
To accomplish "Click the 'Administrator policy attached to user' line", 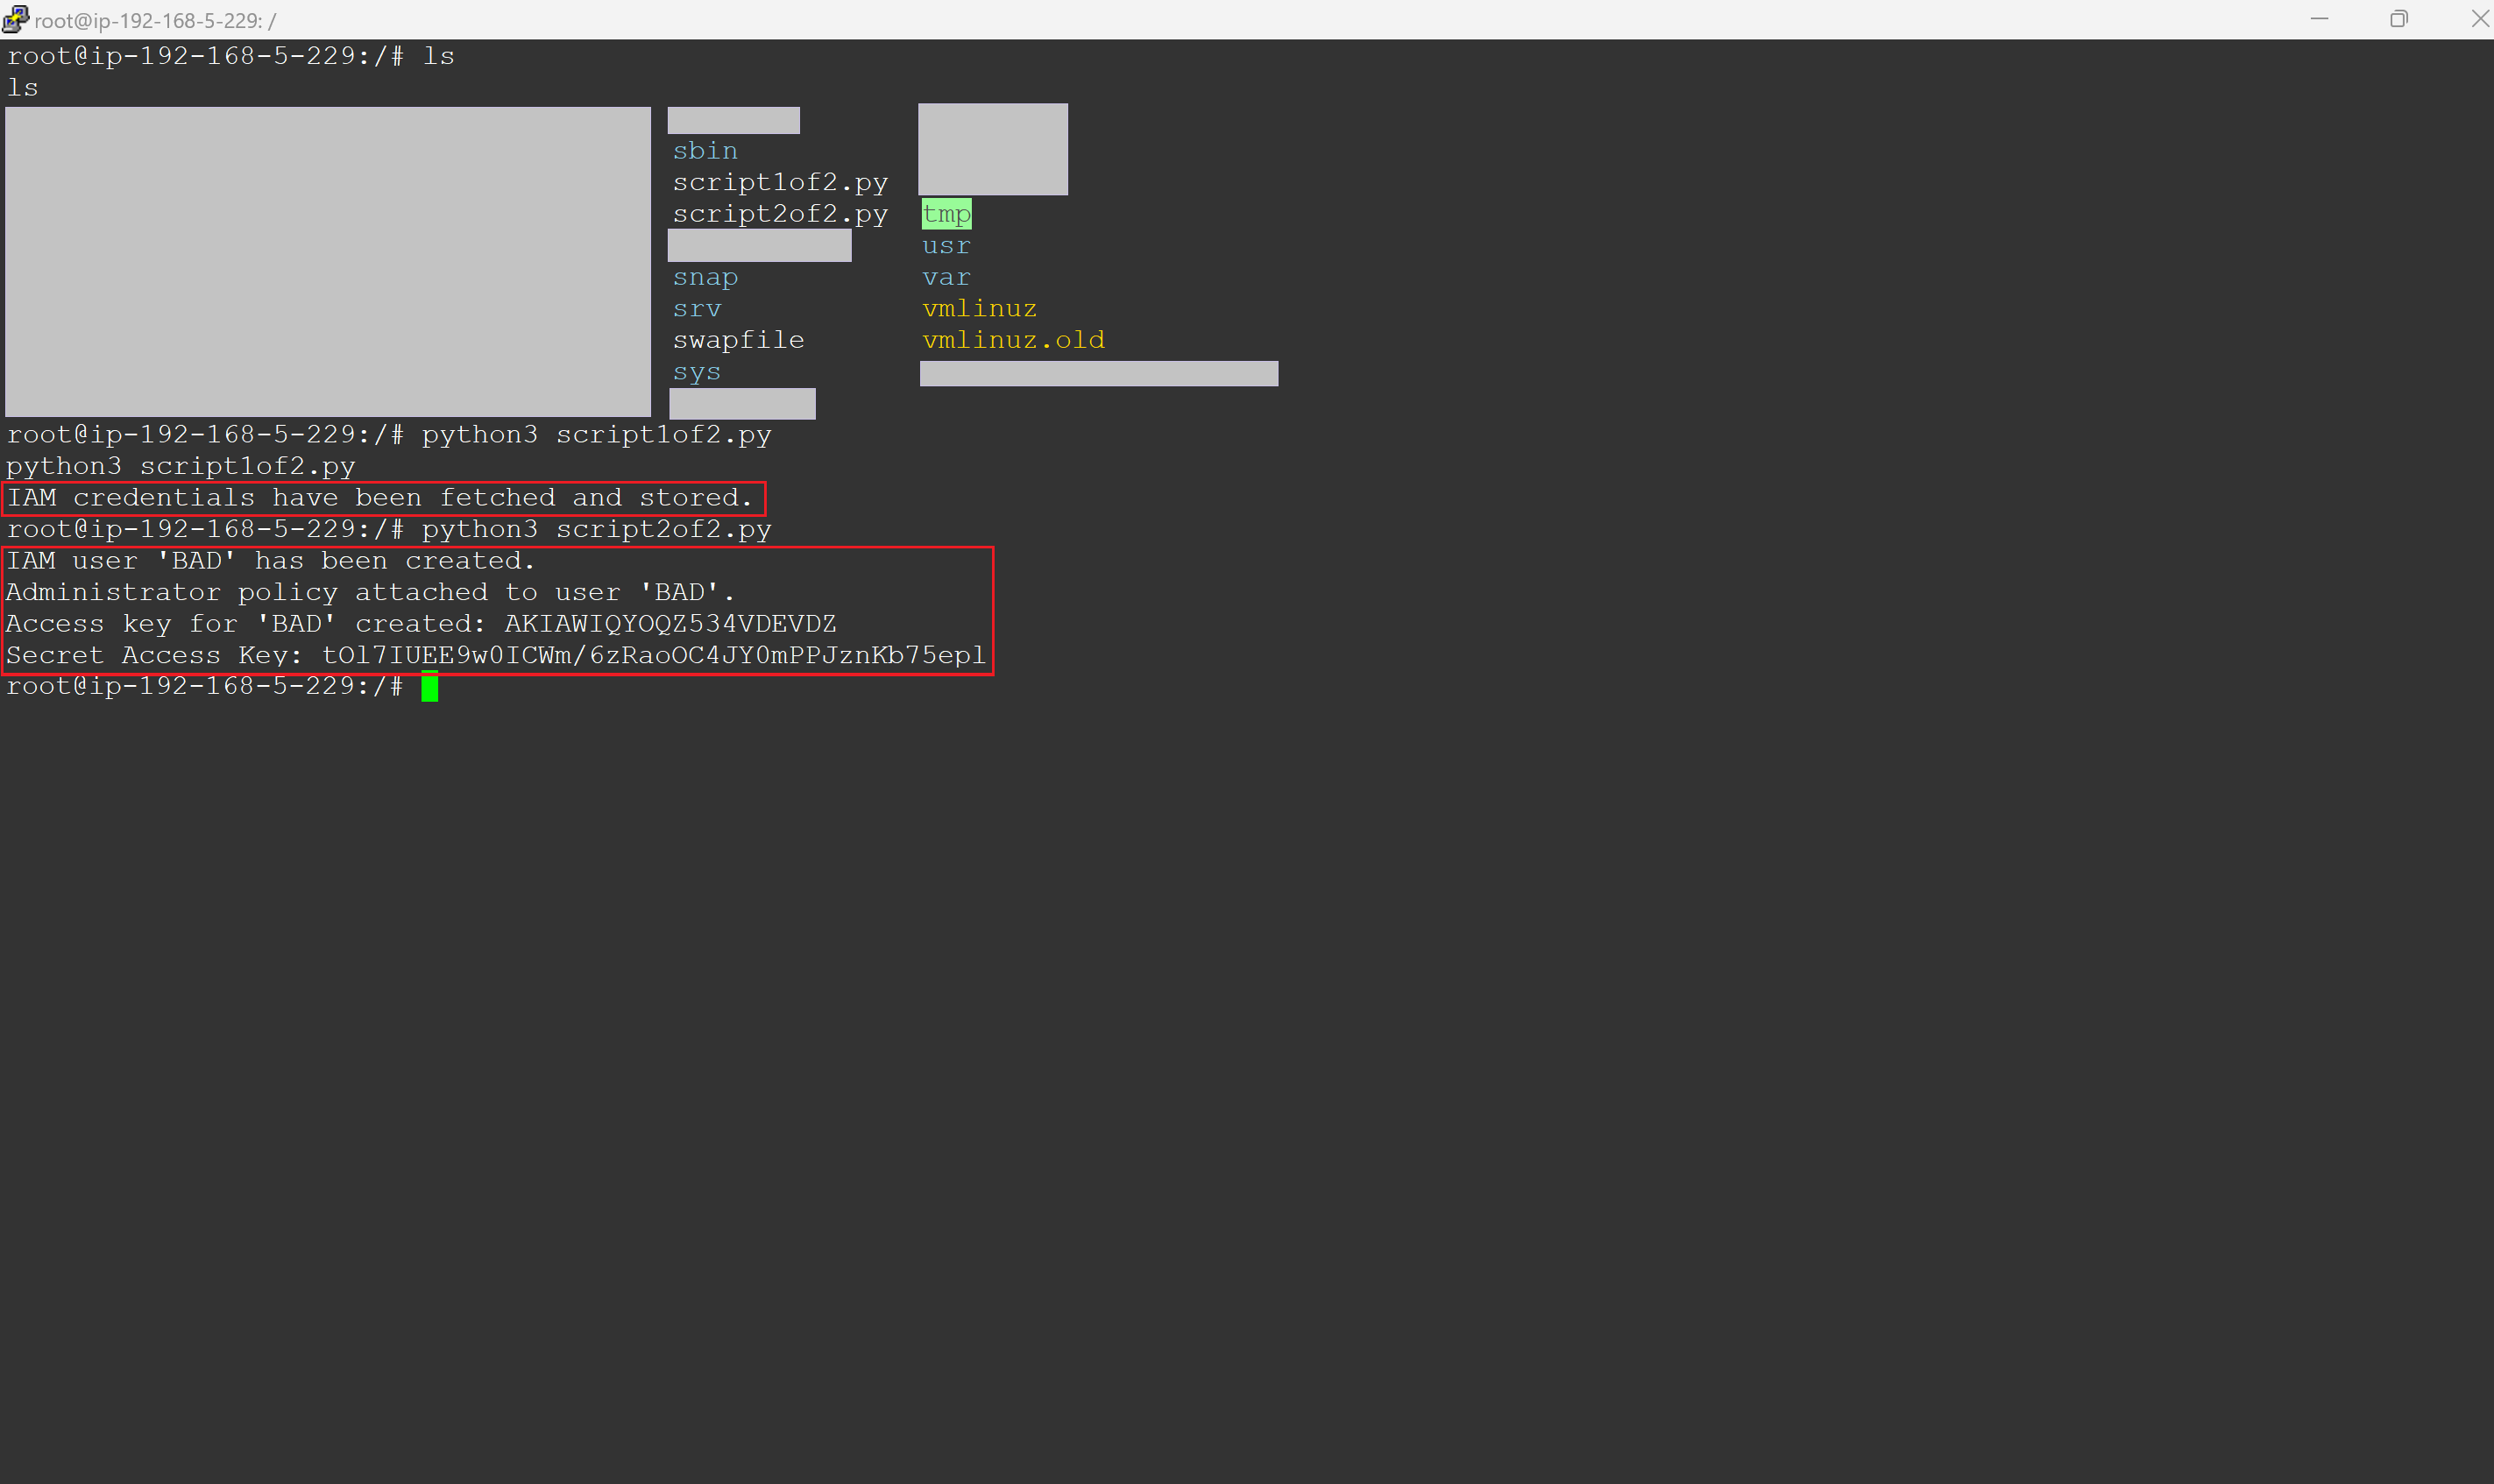I will [370, 593].
